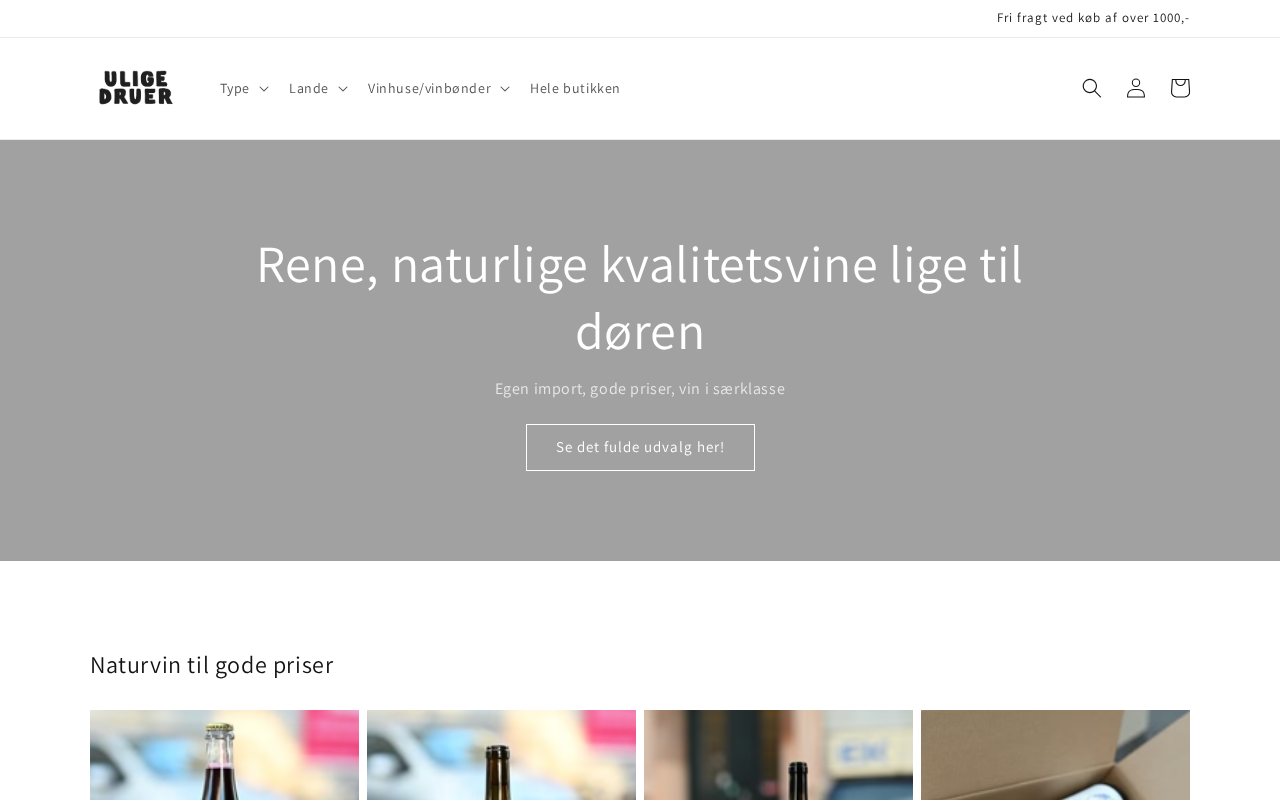
Task: Click 'Se det fulde udvalg her!' button
Action: (640, 447)
